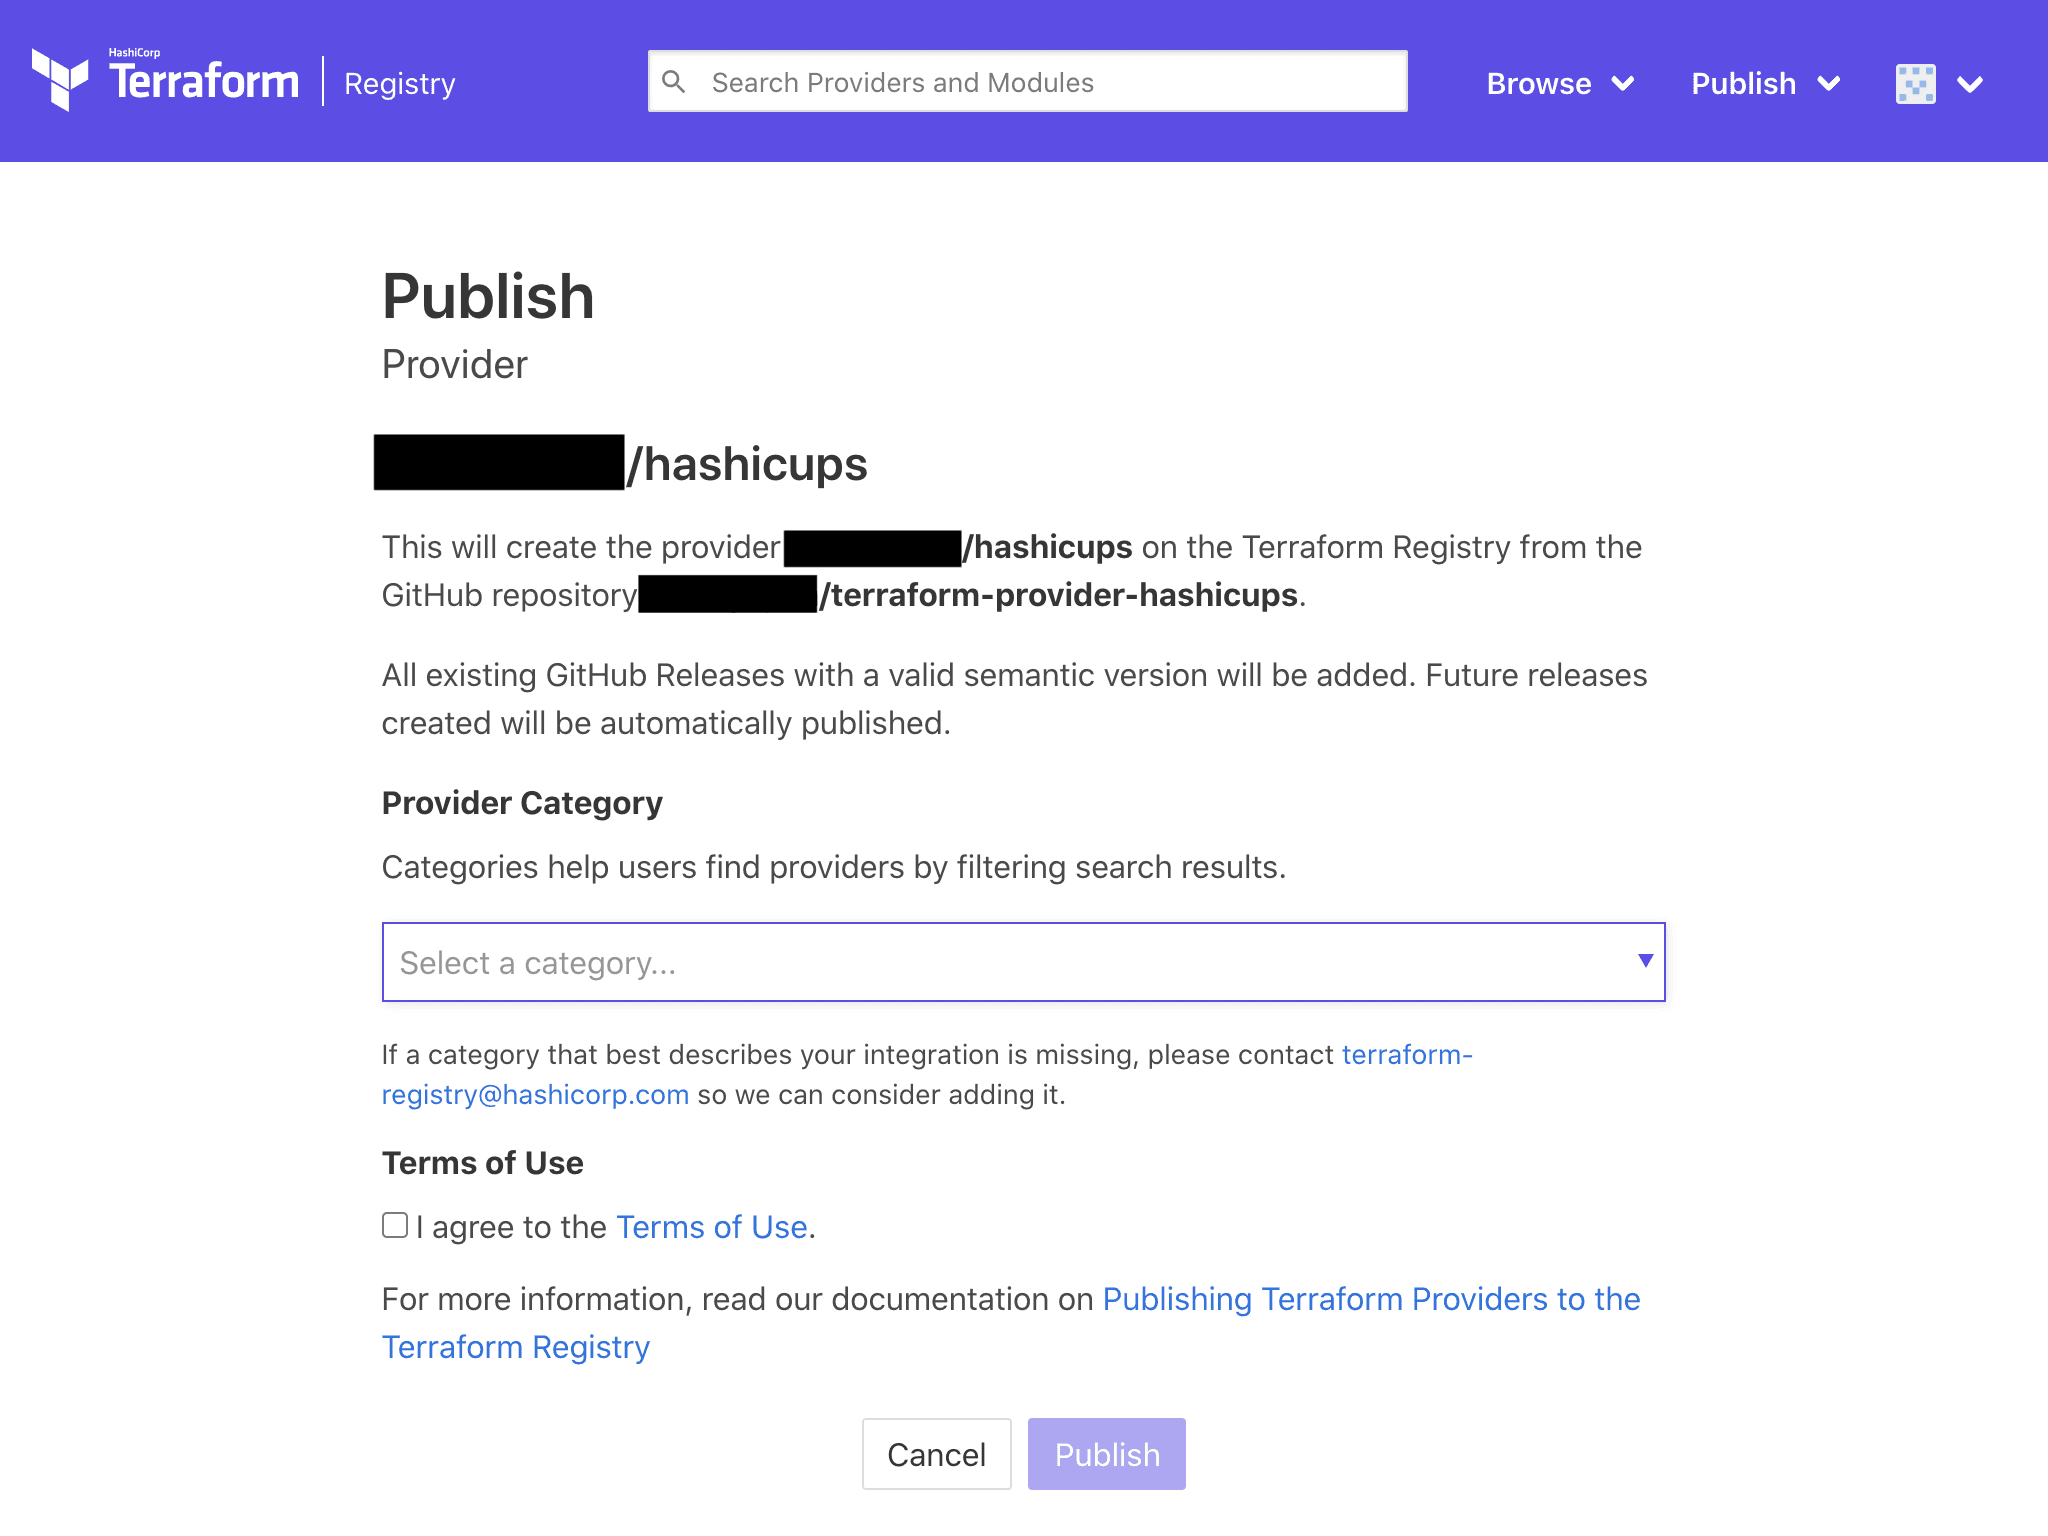Open the Browse dropdown menu

point(1556,84)
